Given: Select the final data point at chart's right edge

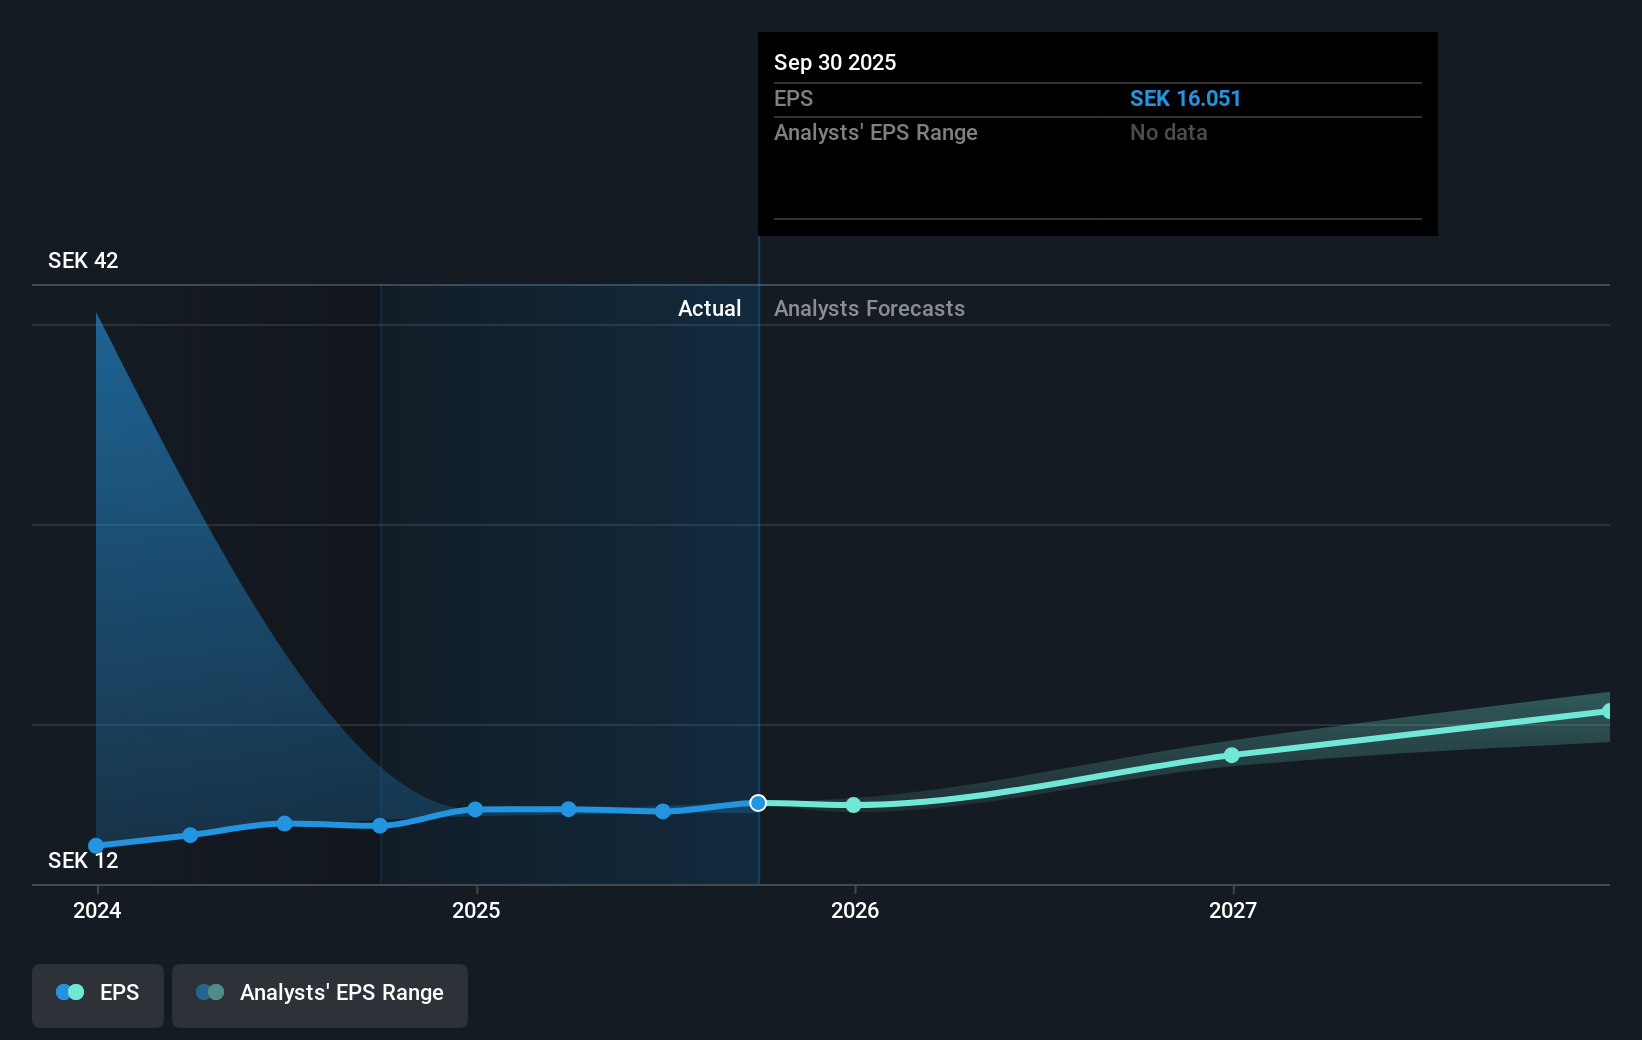Looking at the screenshot, I should click(1608, 710).
